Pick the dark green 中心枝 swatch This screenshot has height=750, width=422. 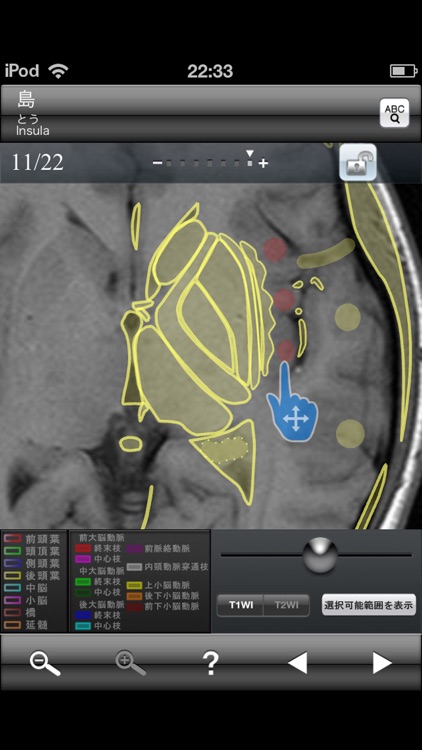point(83,592)
